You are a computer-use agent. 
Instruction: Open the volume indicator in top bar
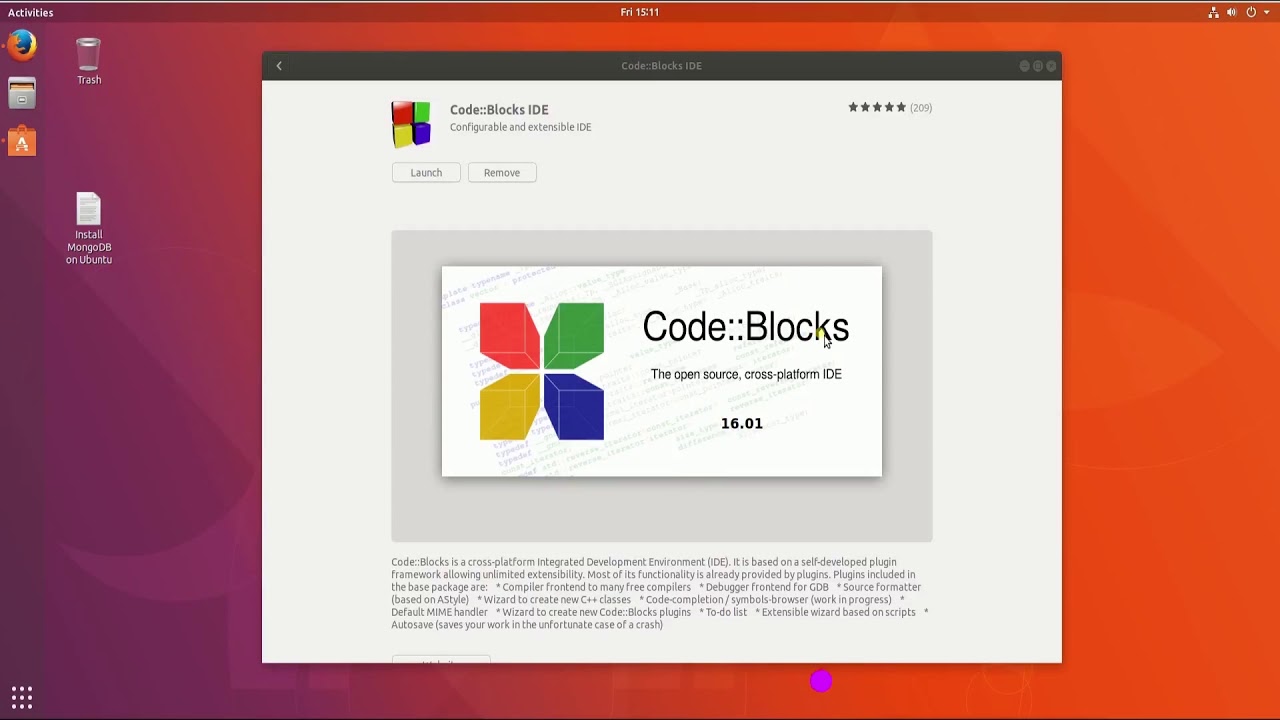(1232, 12)
